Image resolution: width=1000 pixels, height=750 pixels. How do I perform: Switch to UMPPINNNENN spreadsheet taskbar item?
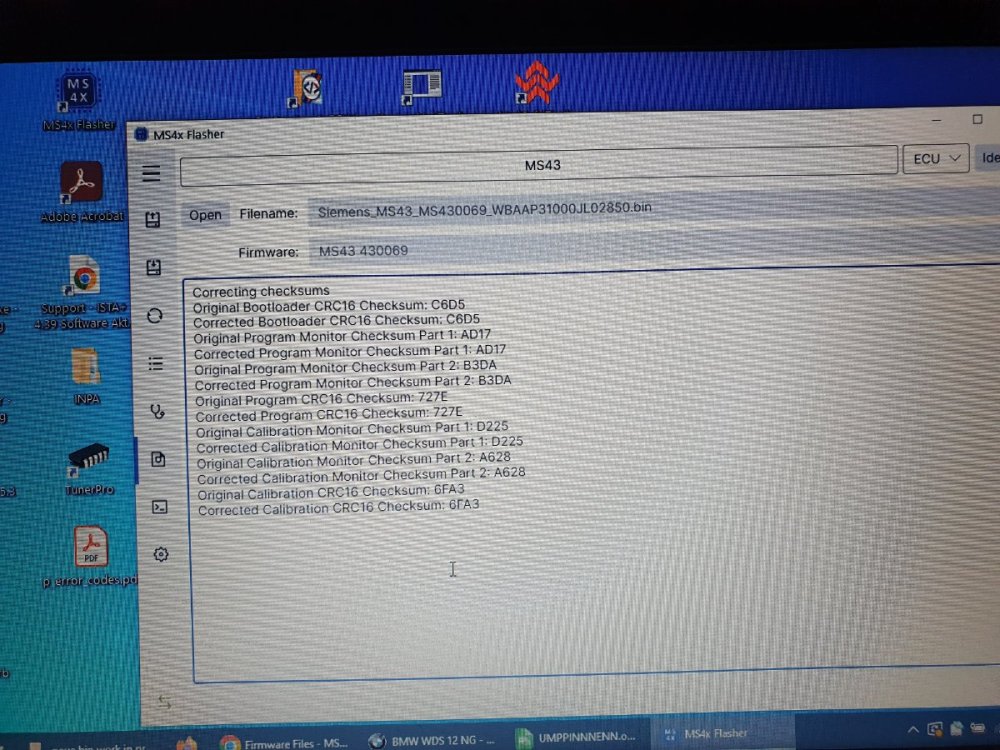[577, 738]
